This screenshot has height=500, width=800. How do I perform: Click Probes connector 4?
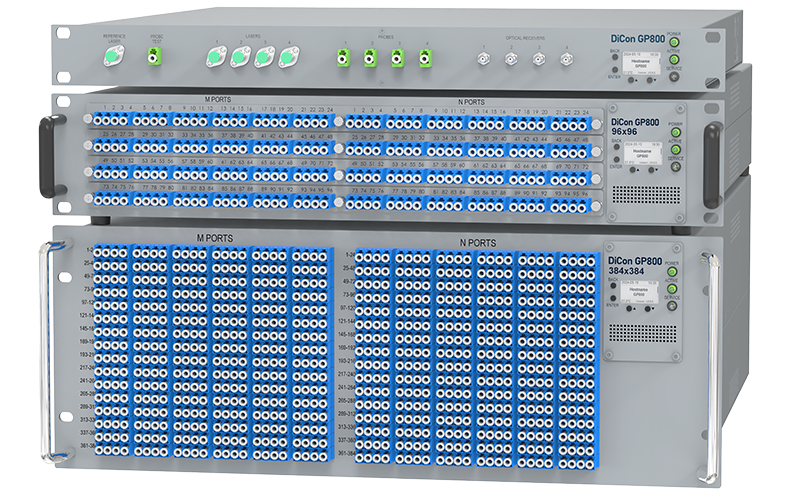click(x=426, y=58)
